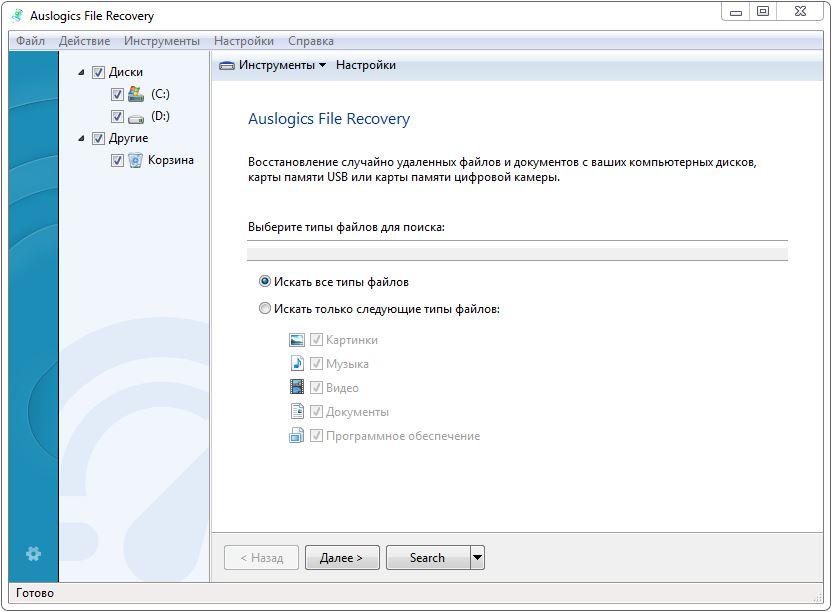
Task: Toggle the Документы file type checkbox
Action: (316, 411)
